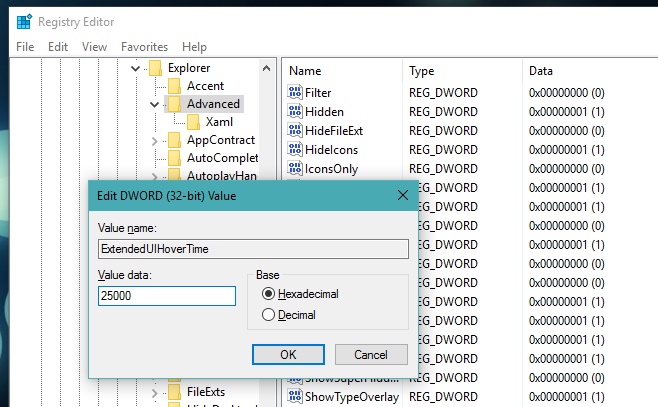Image resolution: width=658 pixels, height=407 pixels.
Task: Click the REG_DWORD type of Filter row
Action: pyautogui.click(x=443, y=92)
